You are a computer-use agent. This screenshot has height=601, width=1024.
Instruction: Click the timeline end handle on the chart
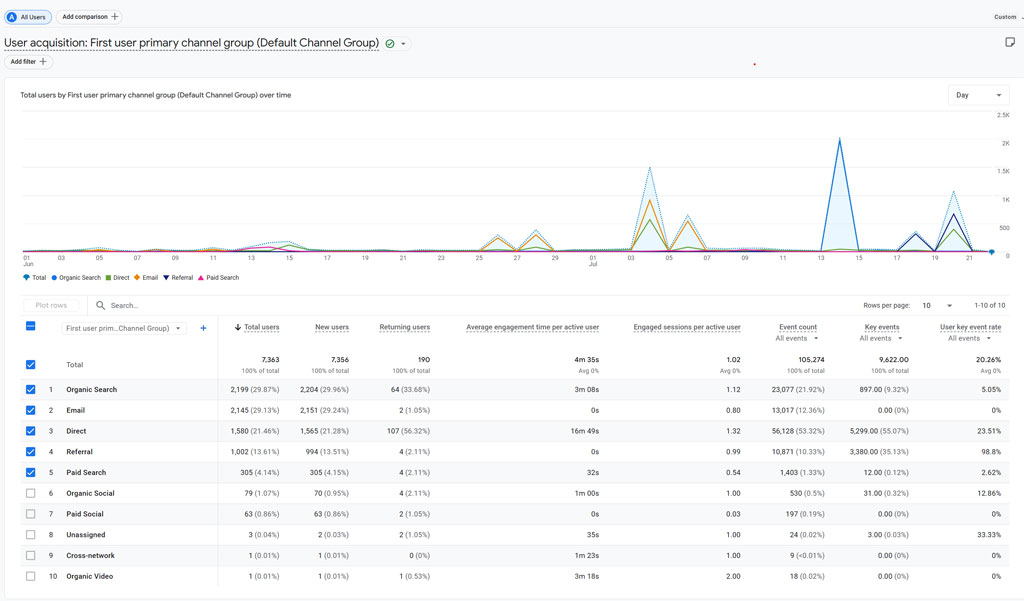(992, 253)
